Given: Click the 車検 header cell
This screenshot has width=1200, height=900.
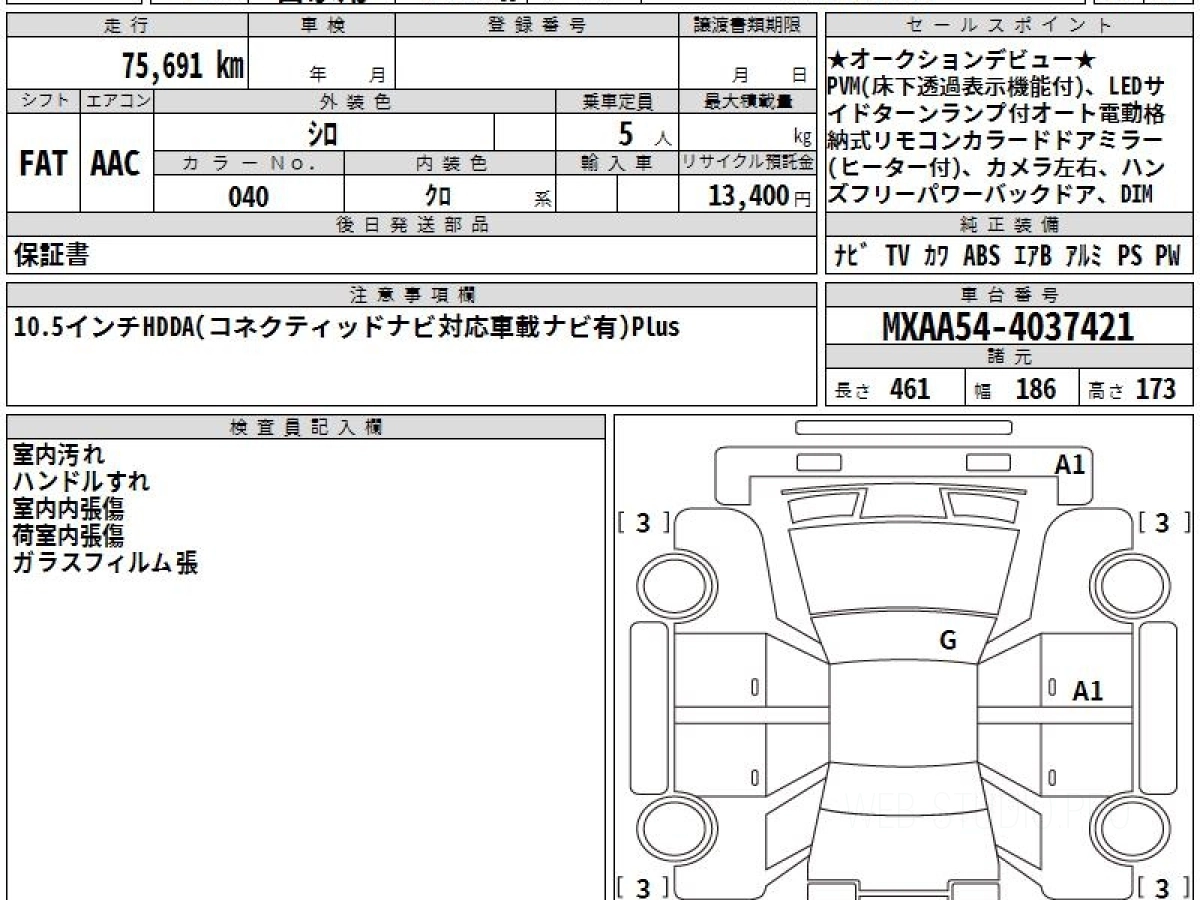Looking at the screenshot, I should 322,26.
